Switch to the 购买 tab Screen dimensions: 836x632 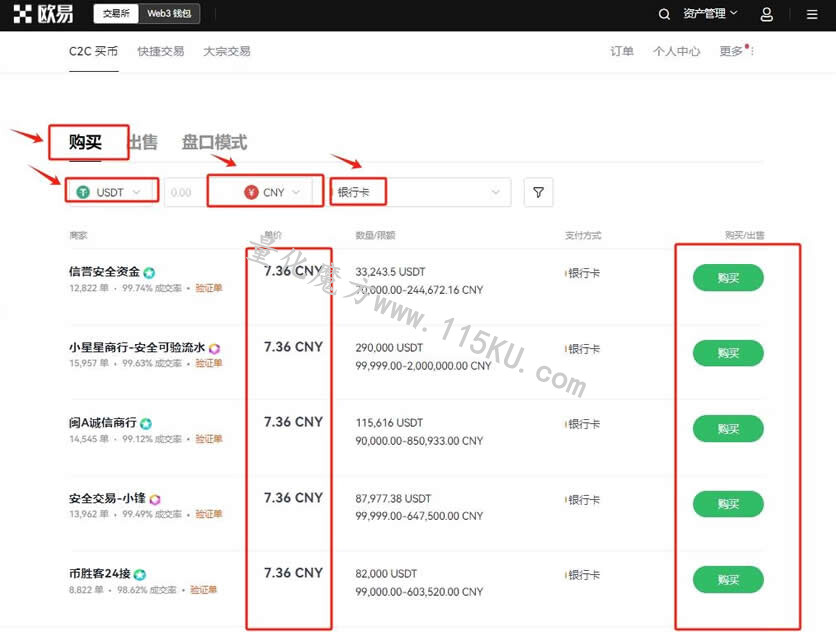(x=85, y=142)
